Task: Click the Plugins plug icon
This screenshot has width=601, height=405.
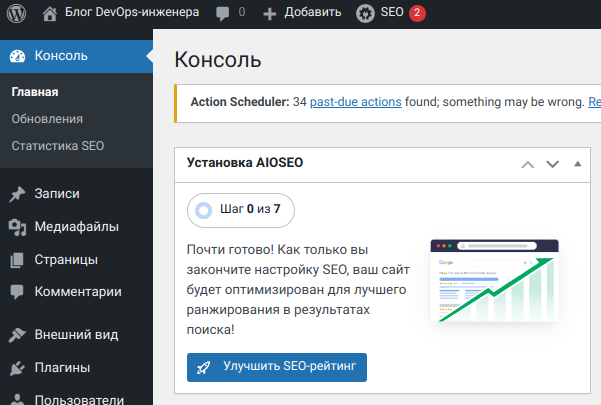Action: [17, 368]
